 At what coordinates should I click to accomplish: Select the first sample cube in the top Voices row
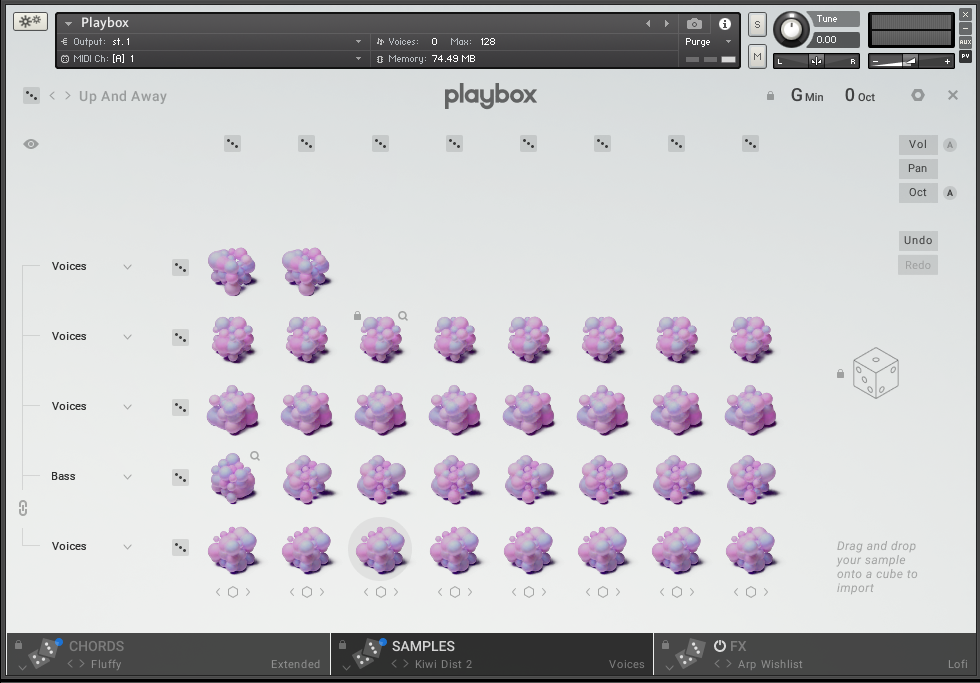[232, 271]
